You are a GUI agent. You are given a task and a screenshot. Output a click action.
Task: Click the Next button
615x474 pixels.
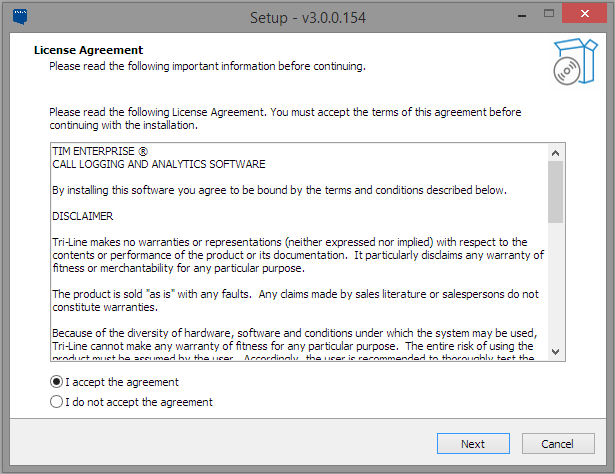click(x=473, y=443)
